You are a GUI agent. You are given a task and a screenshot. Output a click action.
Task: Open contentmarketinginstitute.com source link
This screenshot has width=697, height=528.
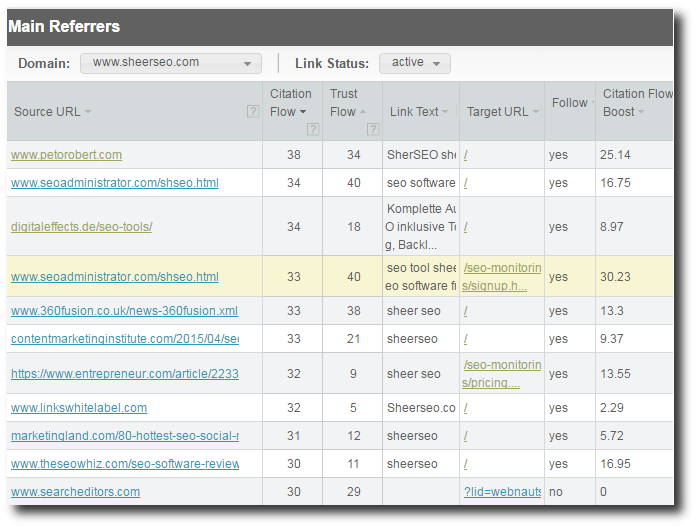tap(125, 339)
